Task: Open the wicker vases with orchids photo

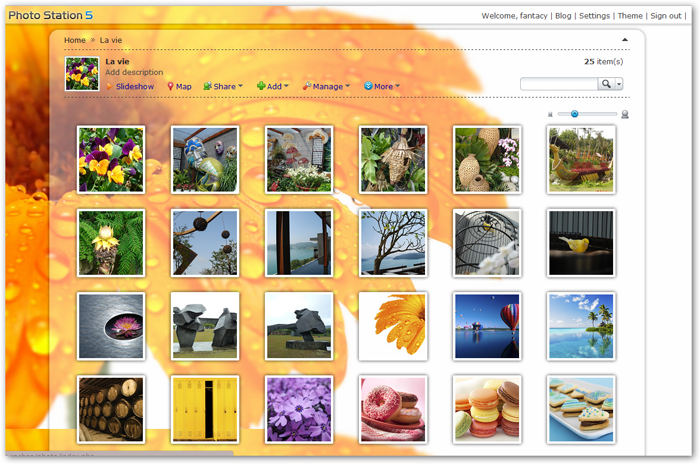Action: coord(487,159)
